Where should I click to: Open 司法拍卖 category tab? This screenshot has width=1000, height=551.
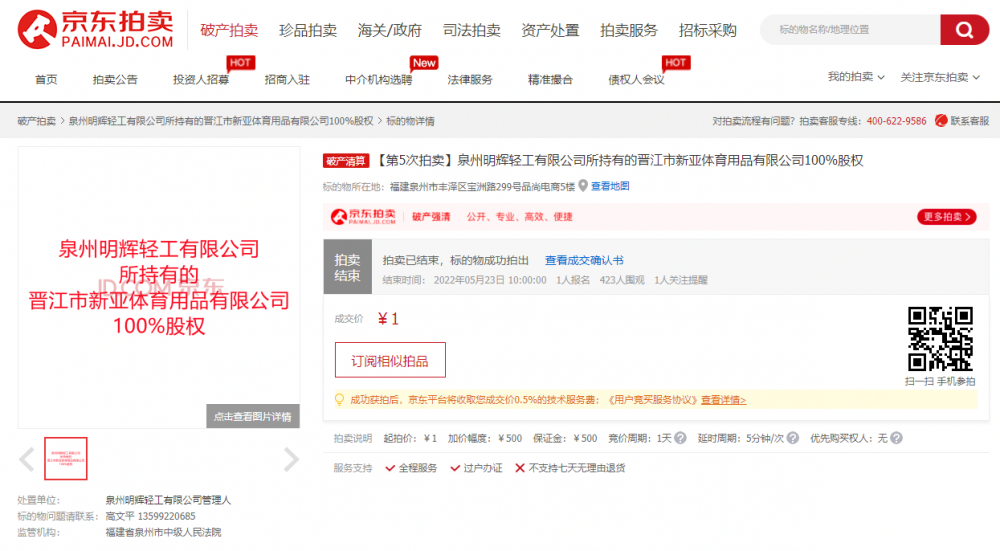point(472,30)
